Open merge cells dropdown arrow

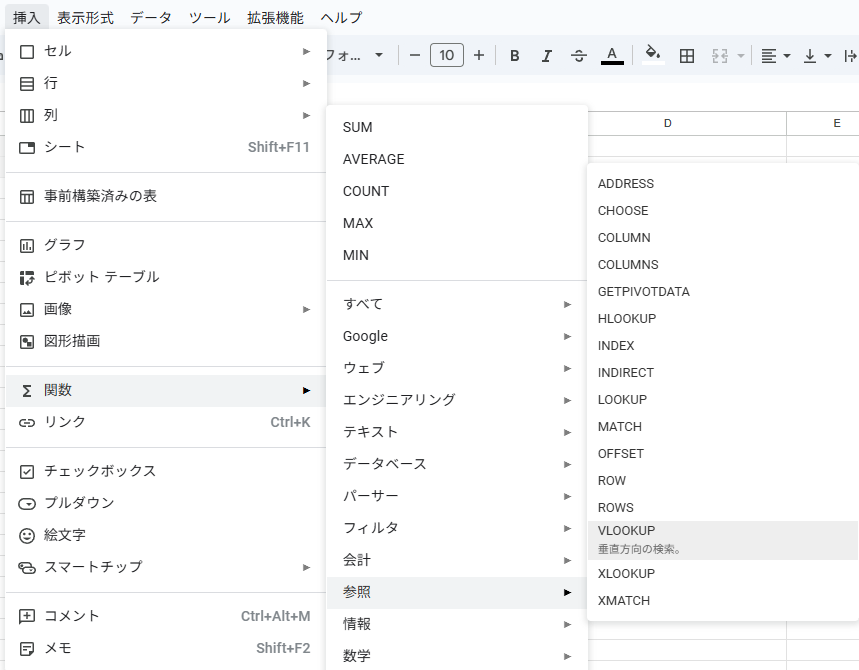tap(741, 56)
